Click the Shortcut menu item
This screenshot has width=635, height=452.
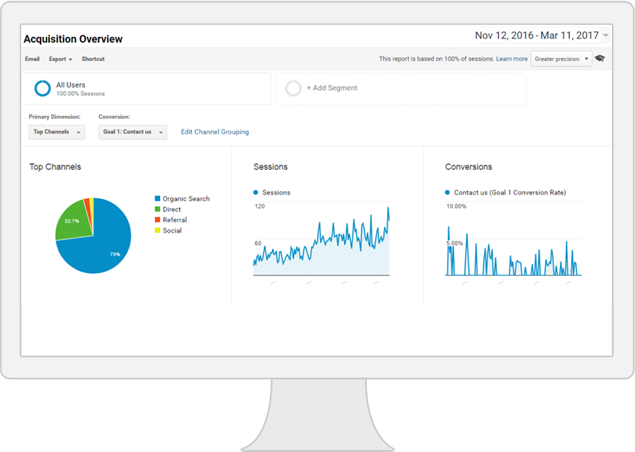coord(93,59)
